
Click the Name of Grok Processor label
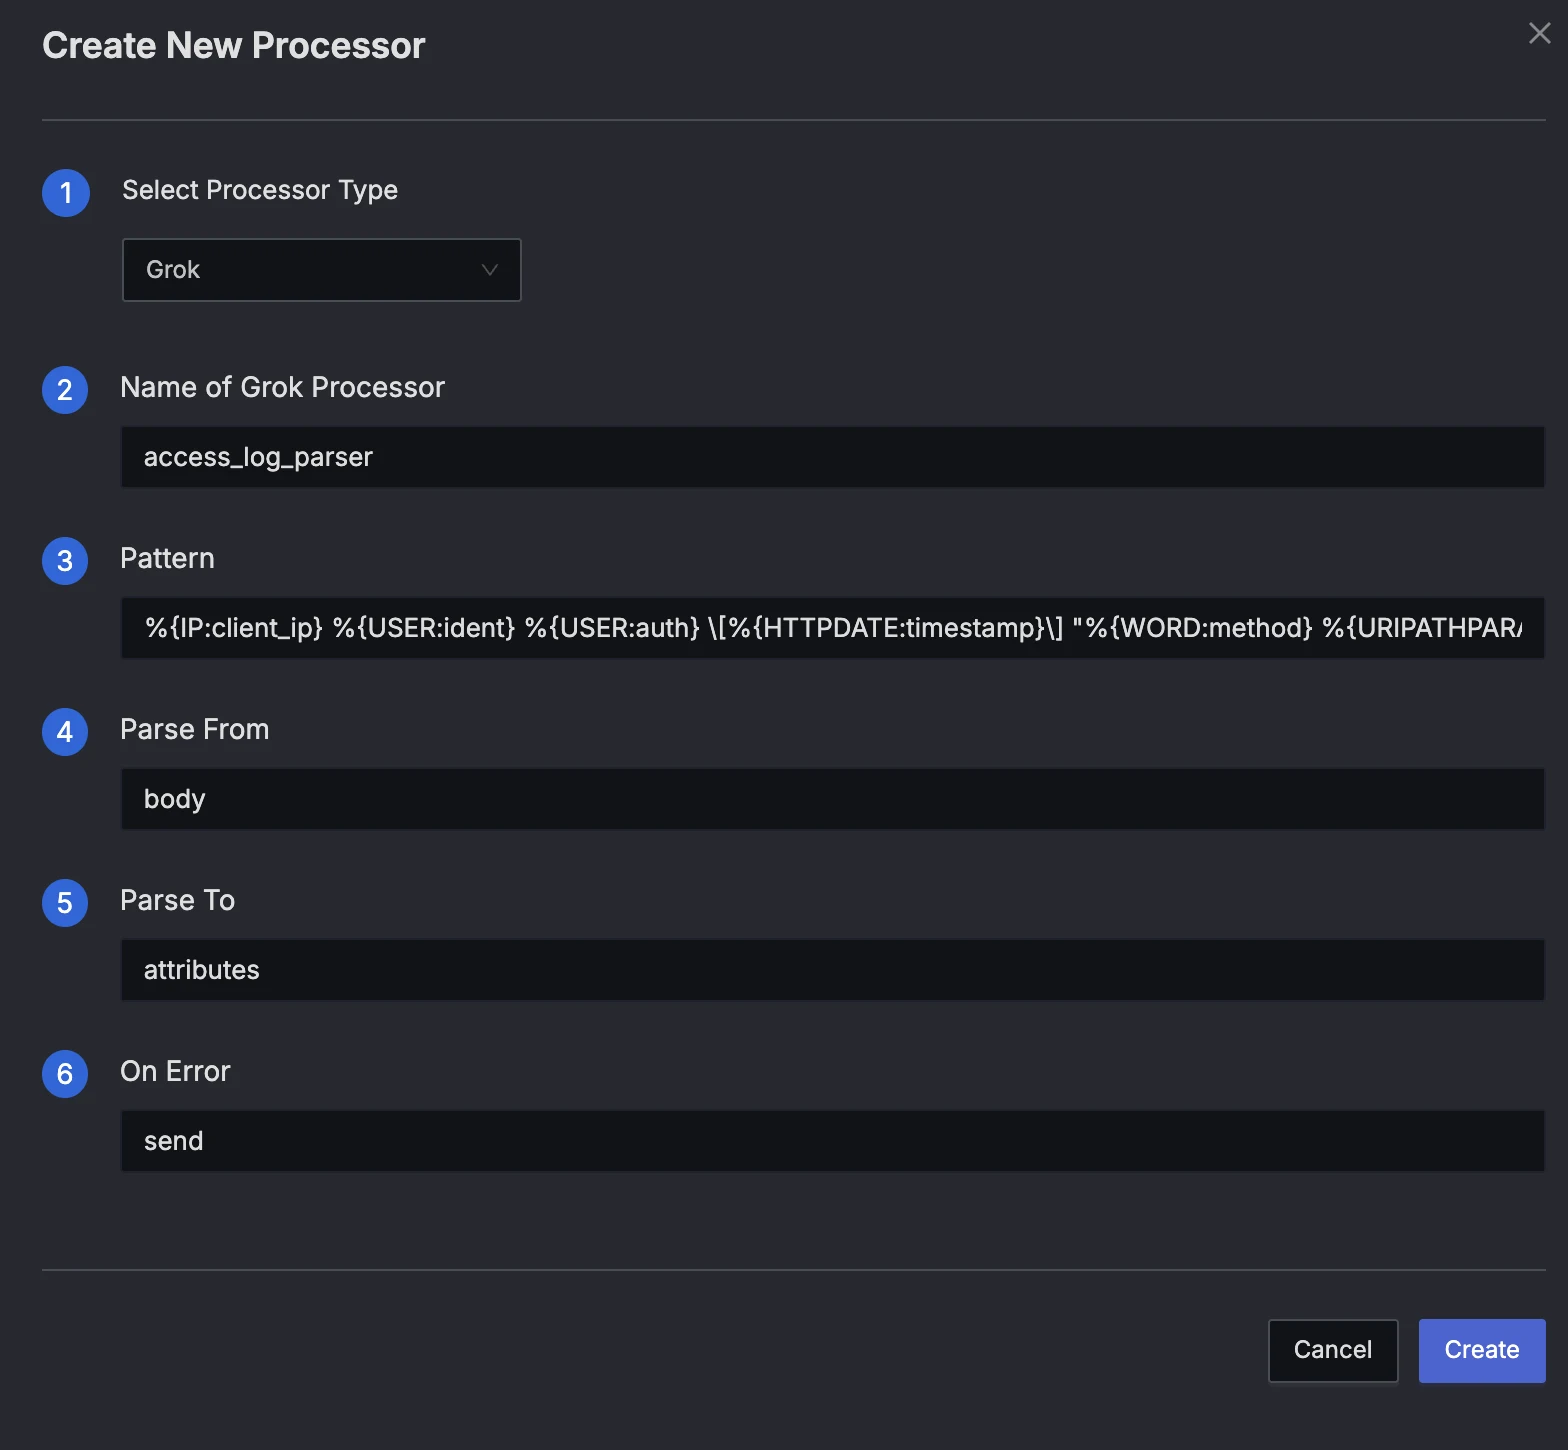pos(282,388)
